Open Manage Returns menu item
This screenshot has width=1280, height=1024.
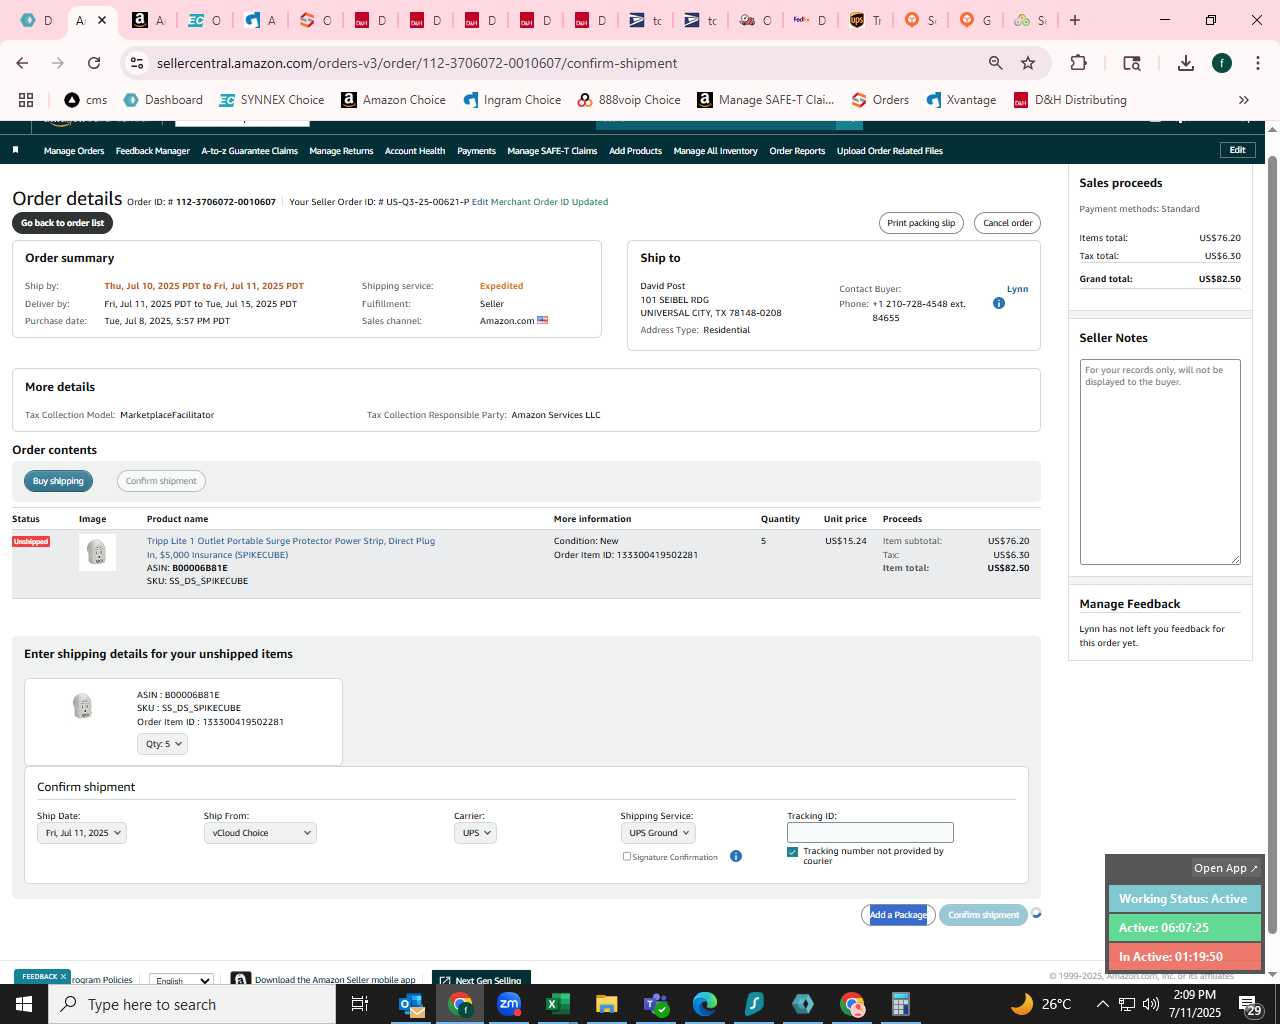[341, 151]
